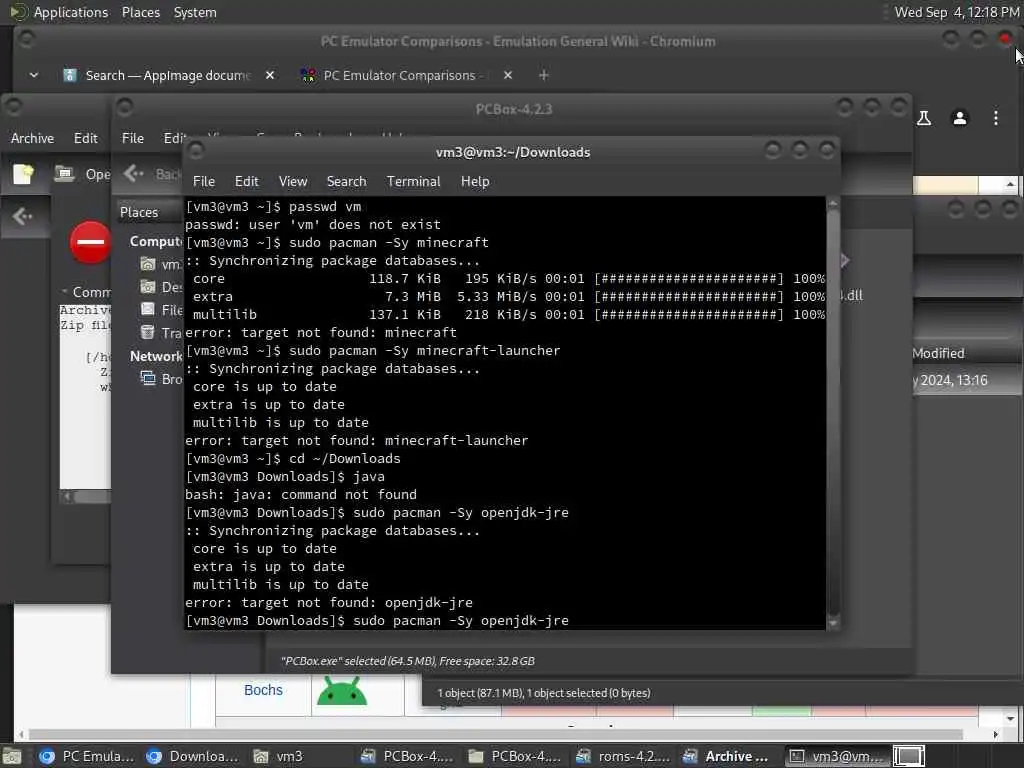This screenshot has width=1024, height=768.
Task: Click "PCBox.exe" selected status bar text
Action: click(408, 661)
